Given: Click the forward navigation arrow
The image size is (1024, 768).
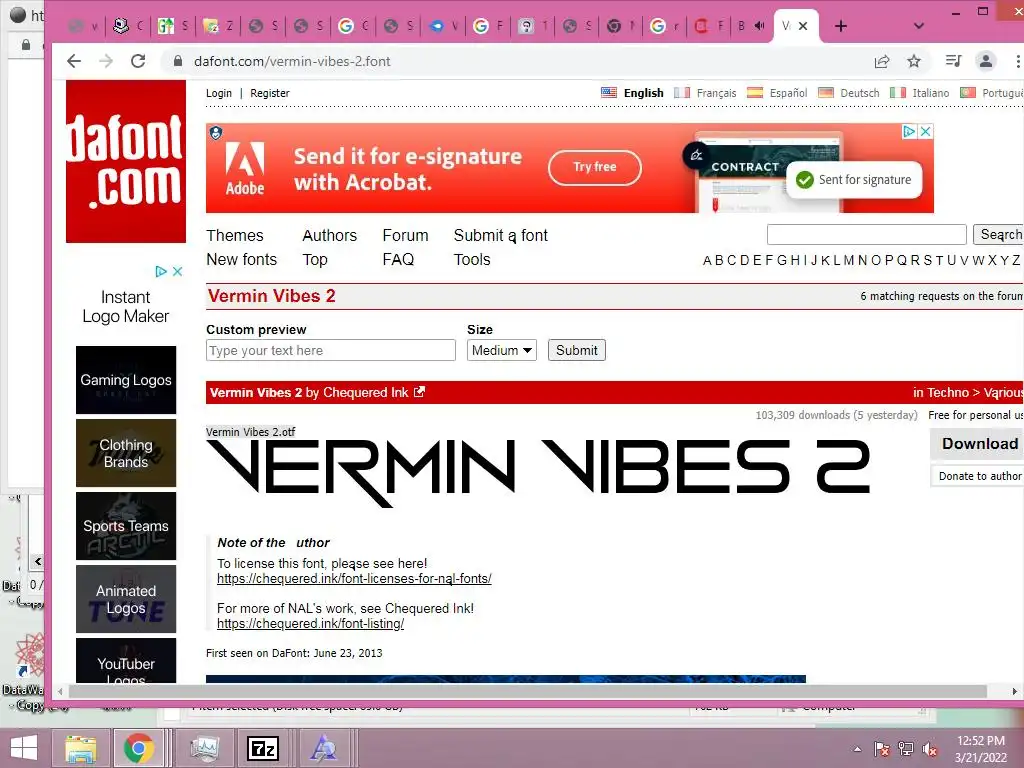Looking at the screenshot, I should coord(106,61).
